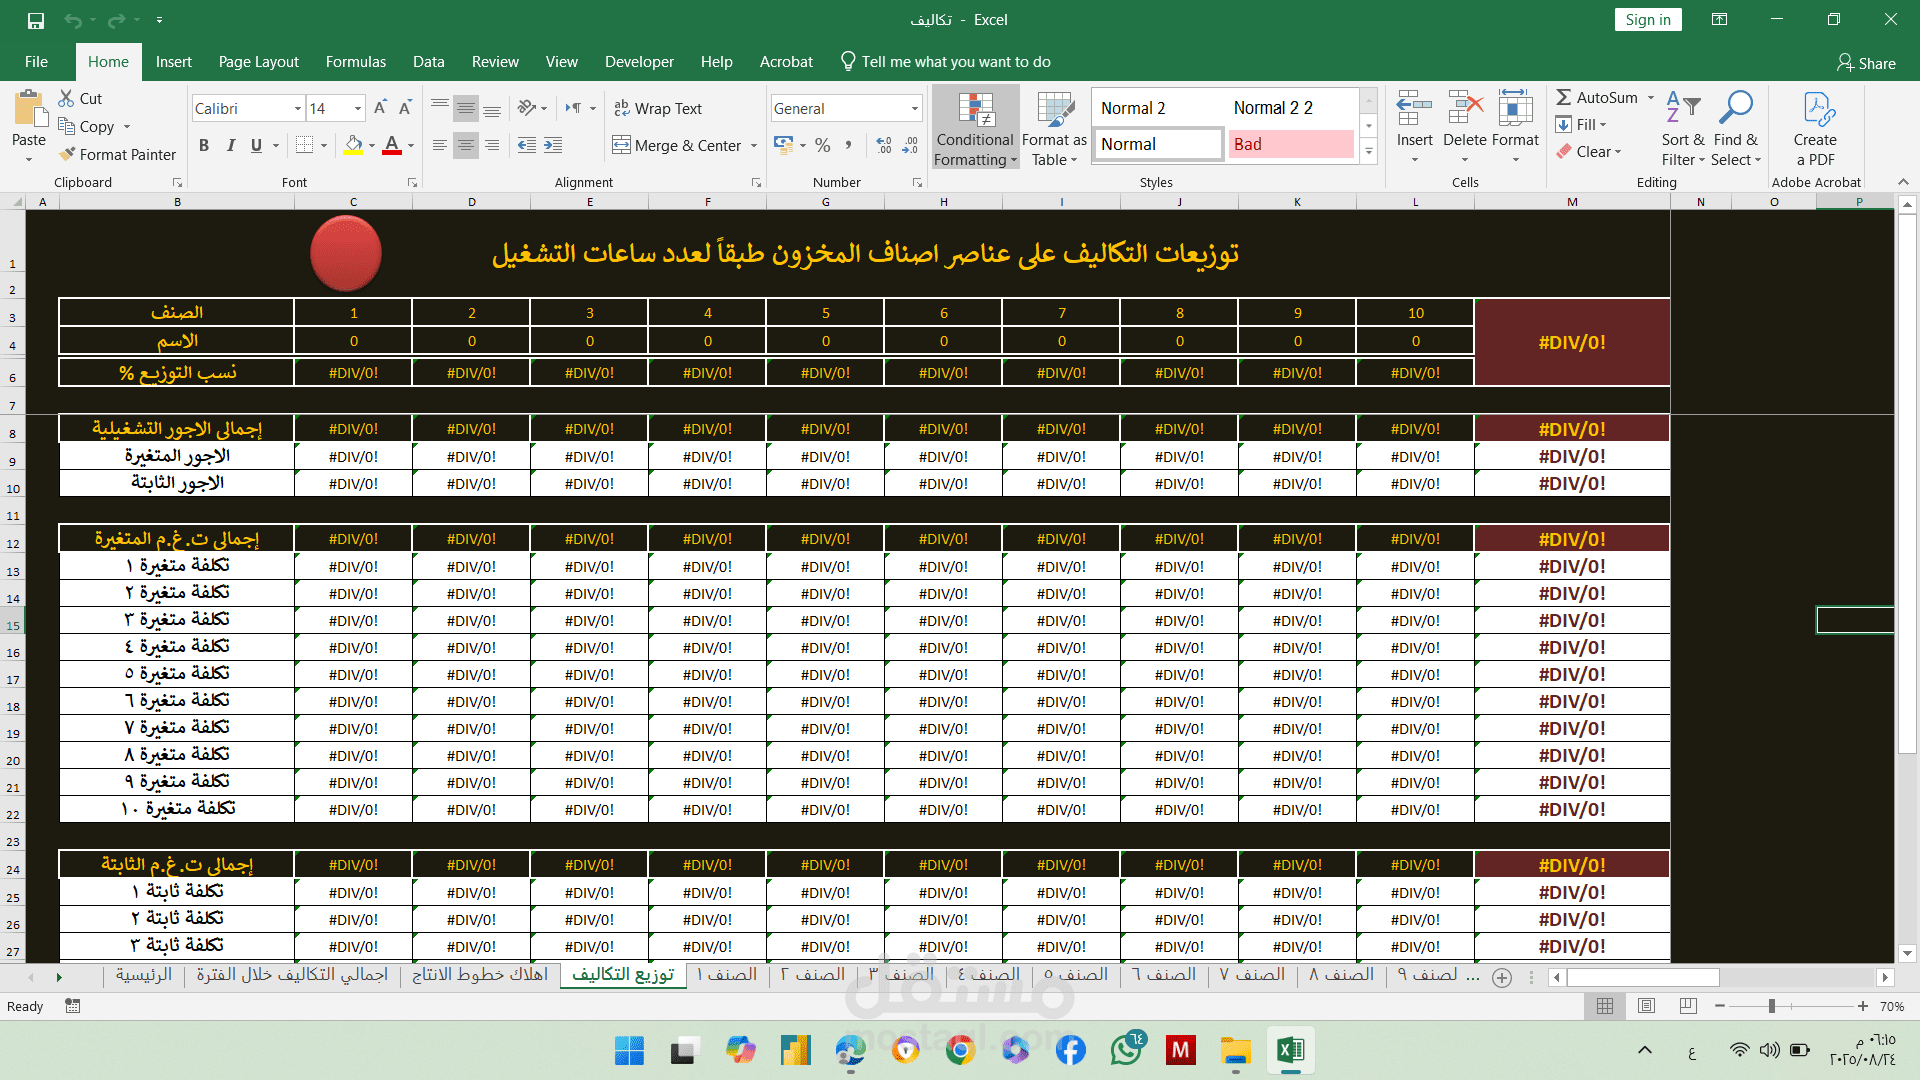Click the Increase Font Size icon
1920x1080 pixels.
pyautogui.click(x=380, y=108)
